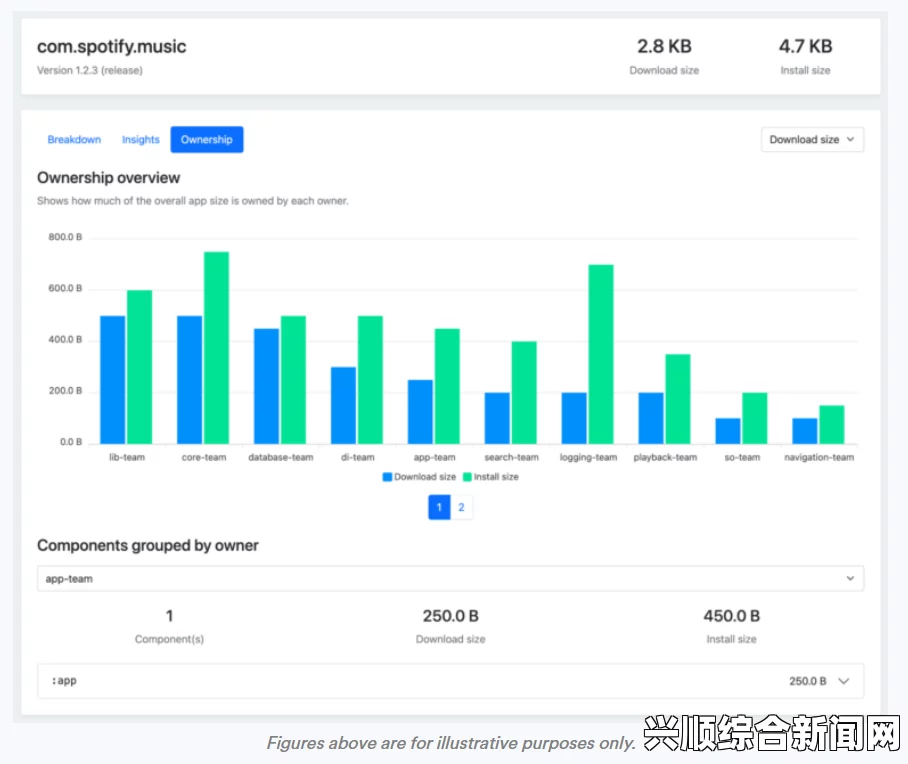Click the 400.0 B axis label
Screen dimensions: 908x764
point(65,339)
